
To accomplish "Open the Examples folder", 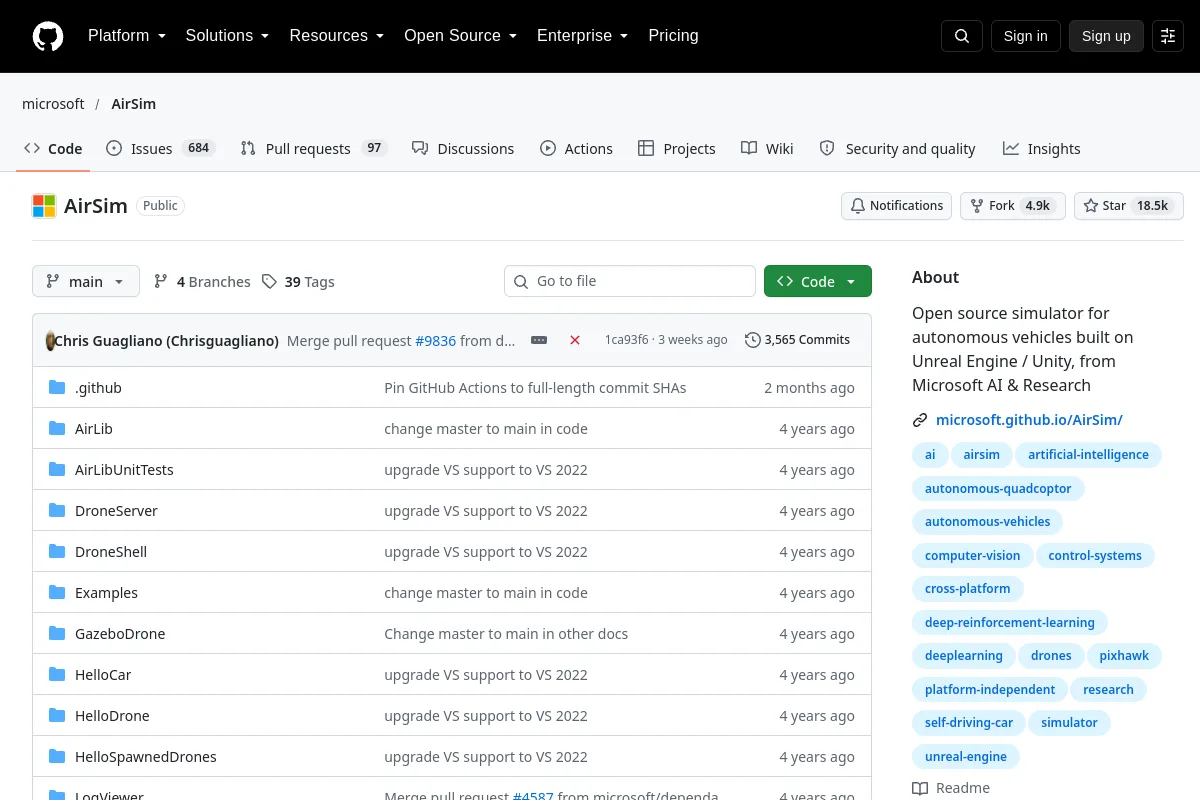I will (x=106, y=593).
